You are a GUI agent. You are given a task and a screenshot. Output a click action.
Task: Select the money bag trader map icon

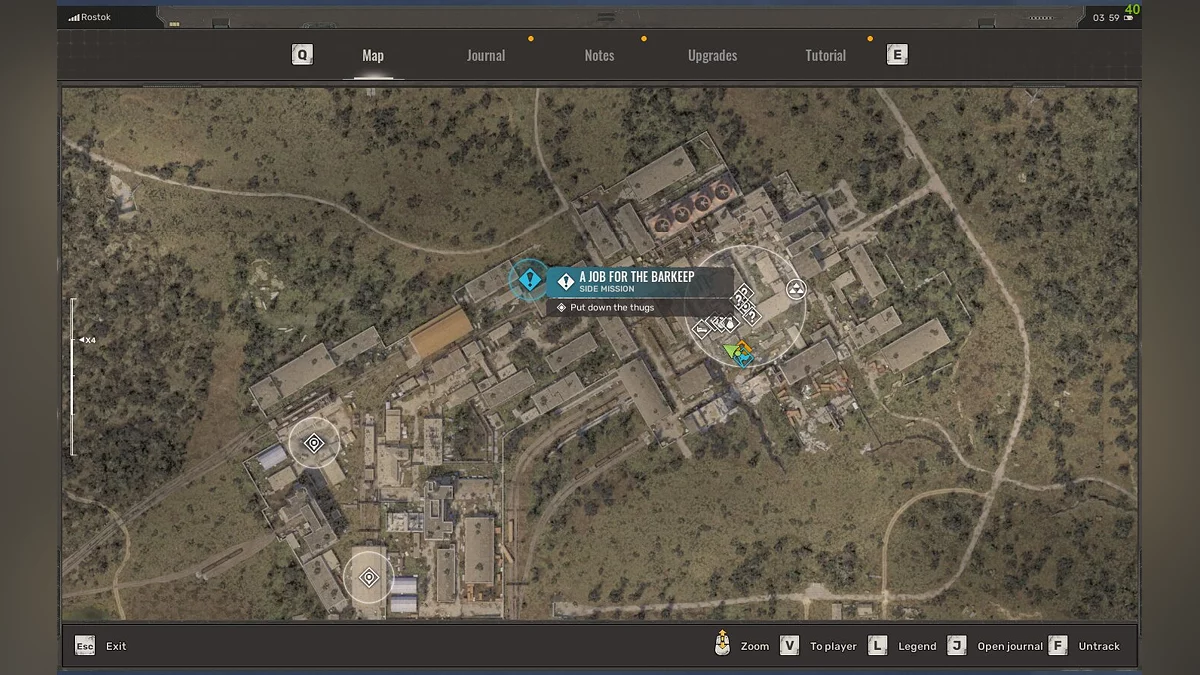[730, 324]
